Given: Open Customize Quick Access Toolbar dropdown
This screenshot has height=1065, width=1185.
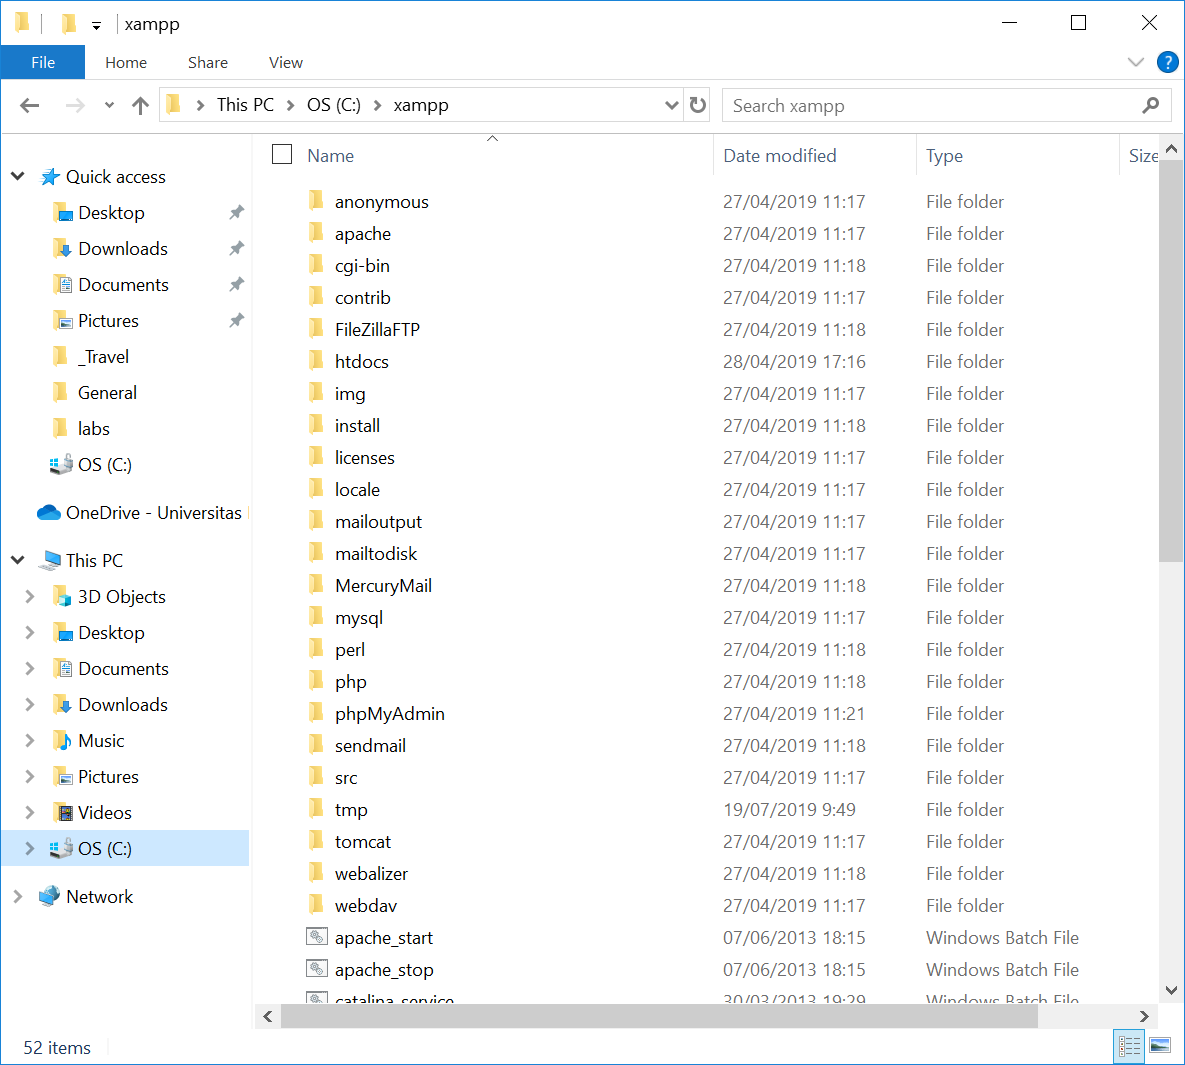Looking at the screenshot, I should (96, 26).
